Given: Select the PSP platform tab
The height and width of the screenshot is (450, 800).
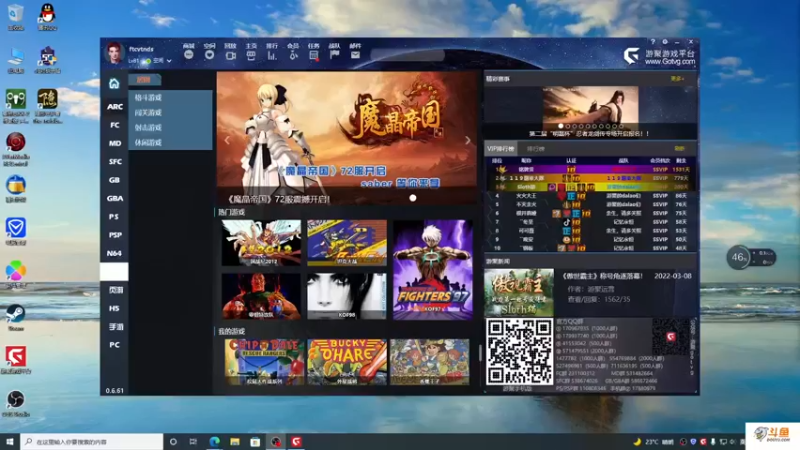Looking at the screenshot, I should pos(114,235).
